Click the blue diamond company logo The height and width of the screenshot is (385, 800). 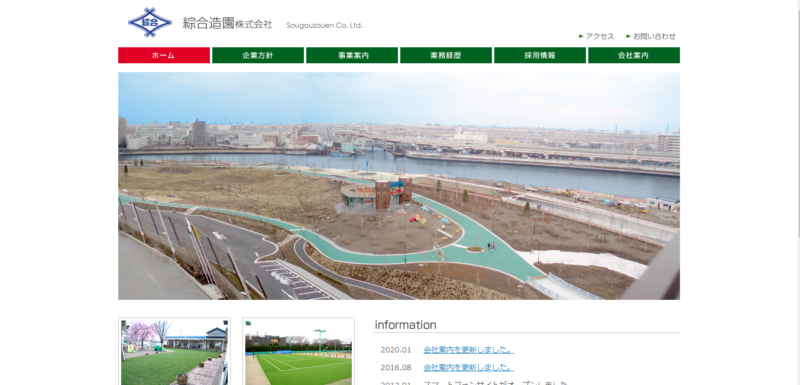149,22
